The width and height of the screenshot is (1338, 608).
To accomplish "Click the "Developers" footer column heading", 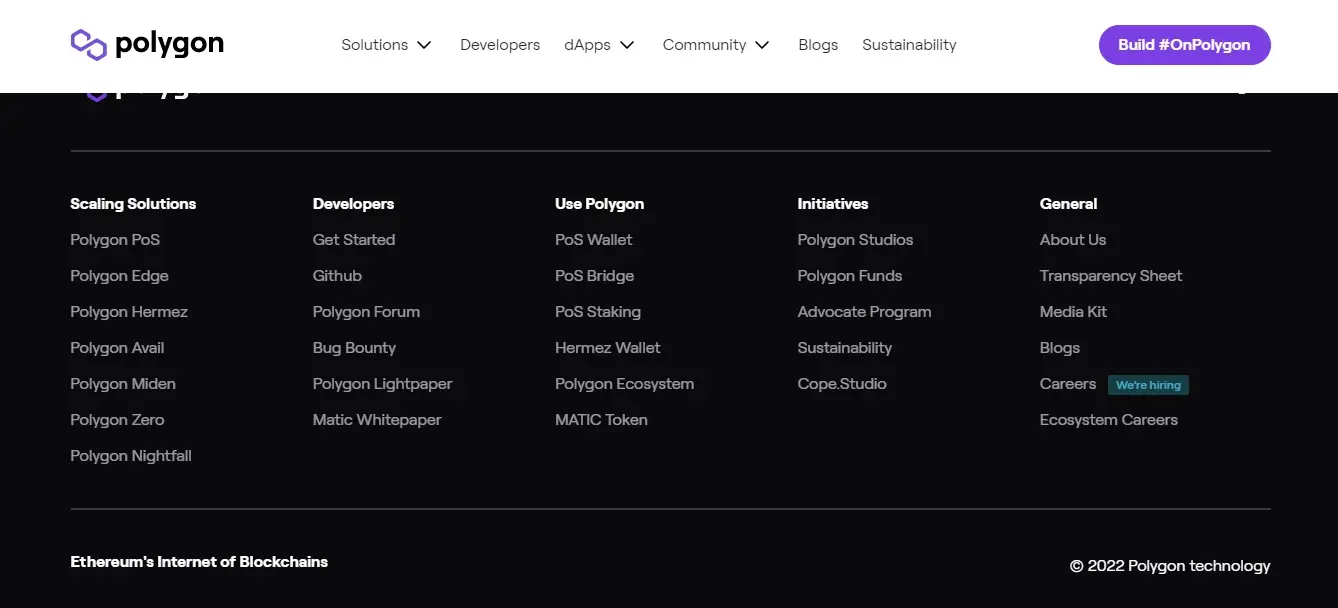I will 353,204.
